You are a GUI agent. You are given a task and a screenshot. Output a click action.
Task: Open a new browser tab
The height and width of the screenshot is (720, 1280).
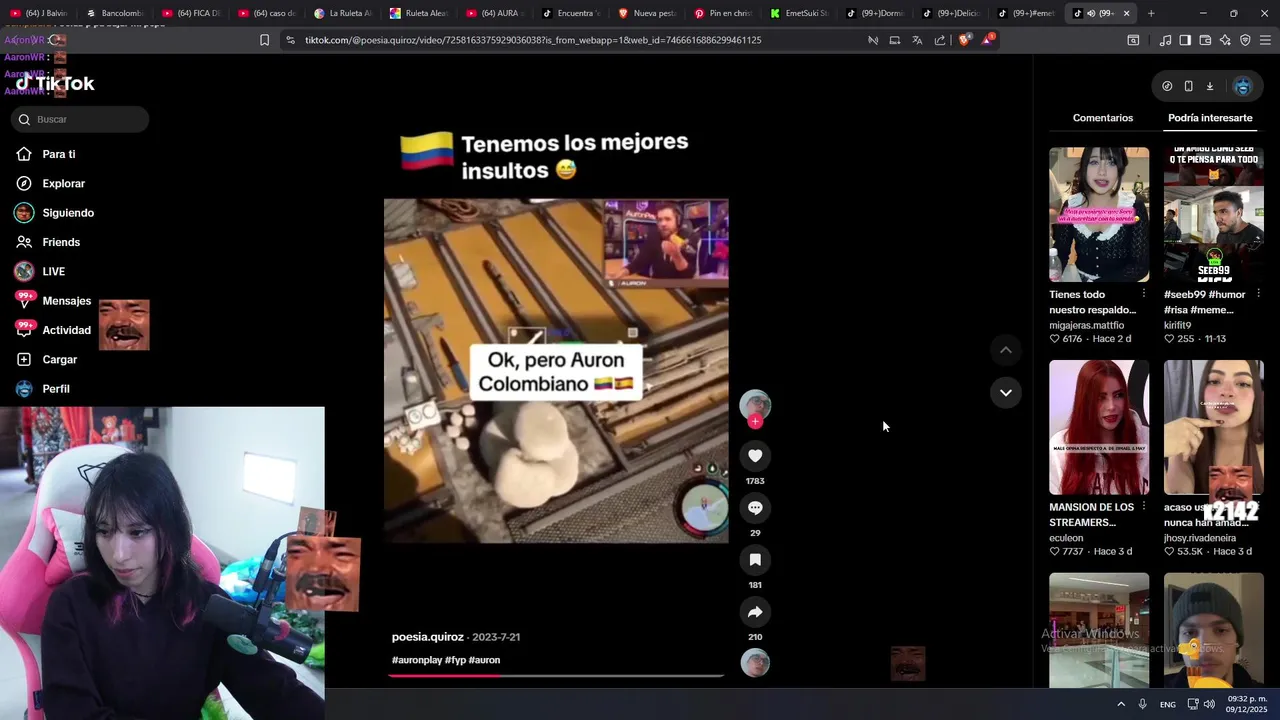[1151, 13]
